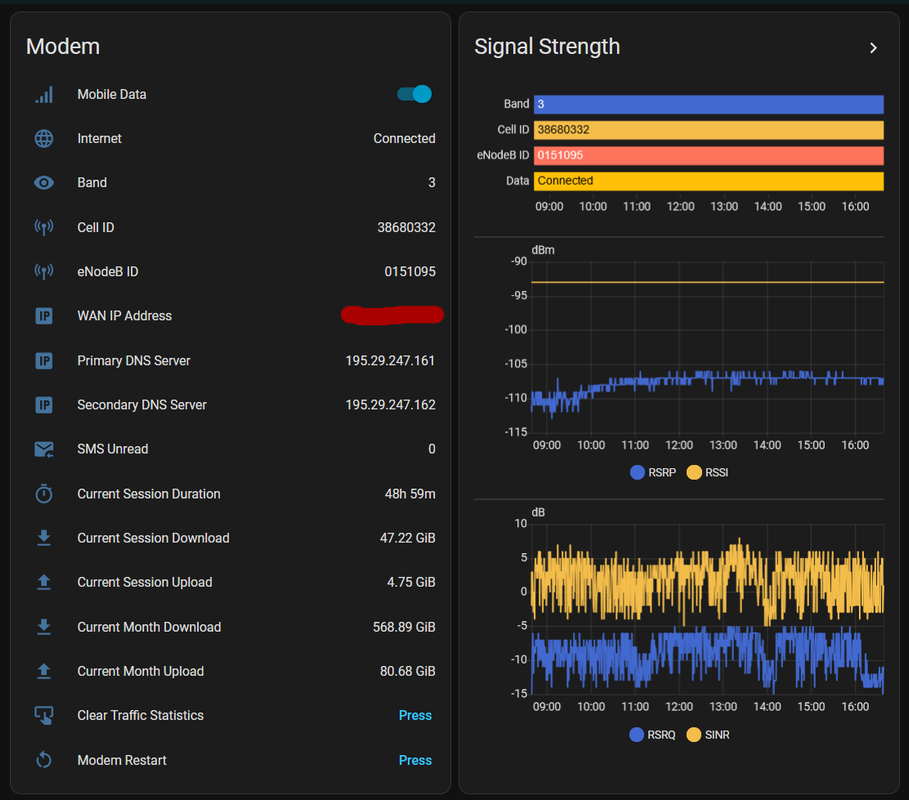Click session download value 47.22 GiB

(x=408, y=538)
